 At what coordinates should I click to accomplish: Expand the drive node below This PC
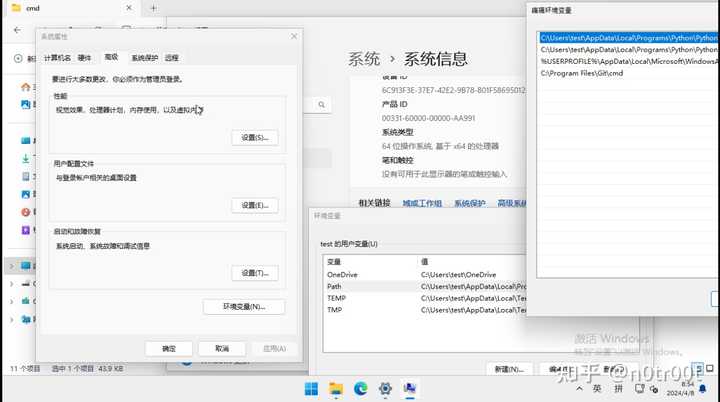point(12,284)
